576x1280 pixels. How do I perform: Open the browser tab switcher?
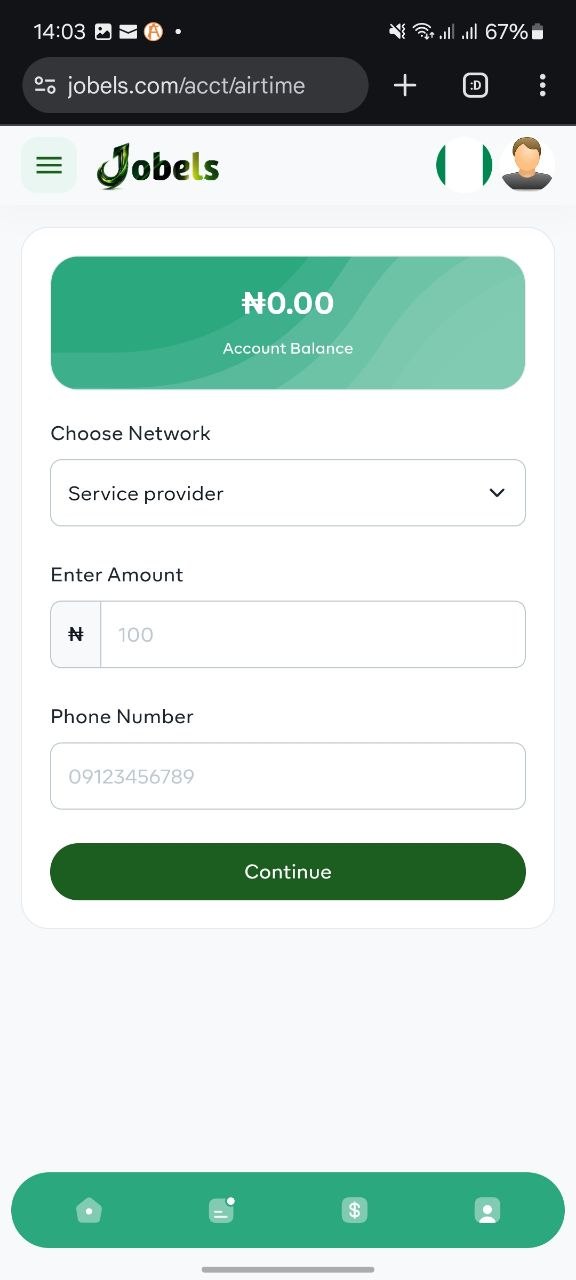pyautogui.click(x=476, y=85)
